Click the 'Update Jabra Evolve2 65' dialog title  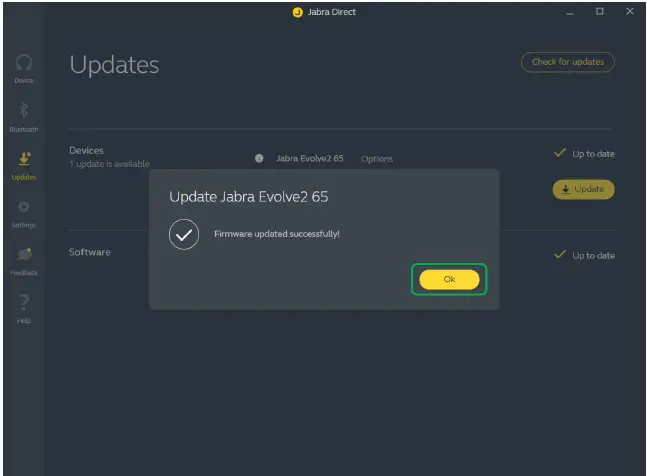[248, 197]
